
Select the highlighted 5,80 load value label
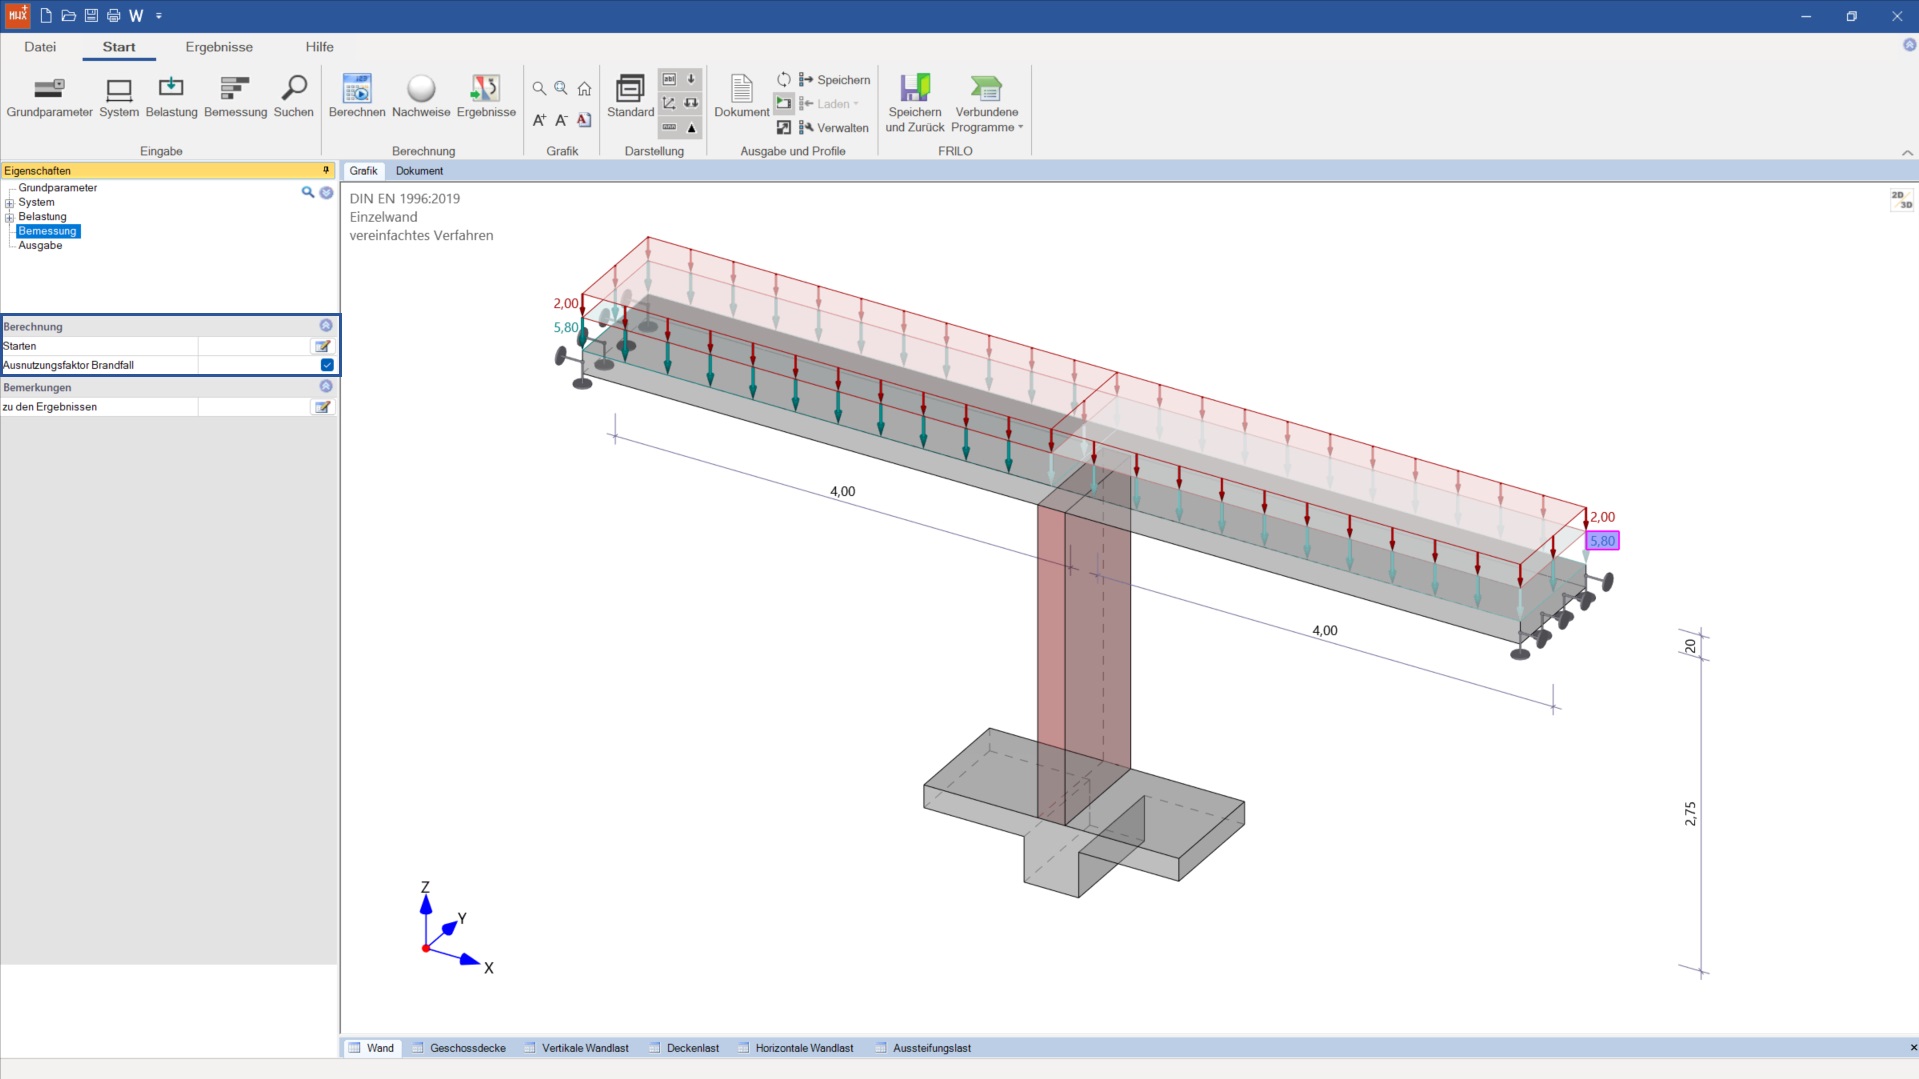click(1602, 541)
